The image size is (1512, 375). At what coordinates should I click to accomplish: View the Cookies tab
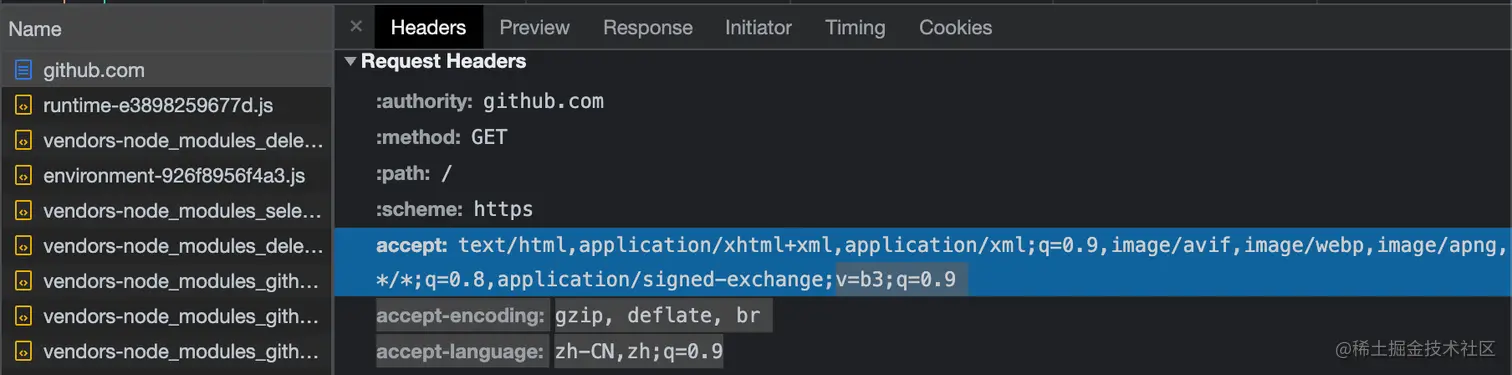point(955,27)
